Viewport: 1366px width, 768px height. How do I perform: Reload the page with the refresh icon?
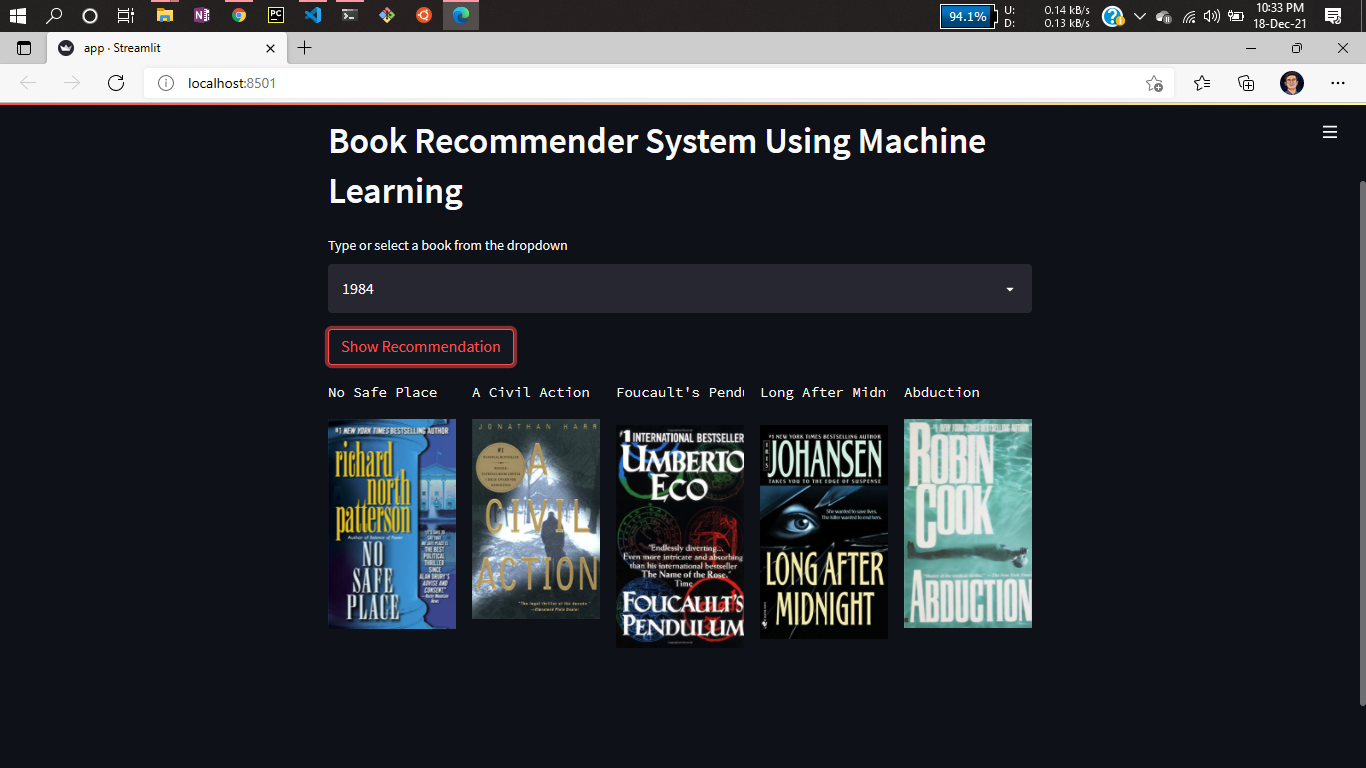[116, 83]
